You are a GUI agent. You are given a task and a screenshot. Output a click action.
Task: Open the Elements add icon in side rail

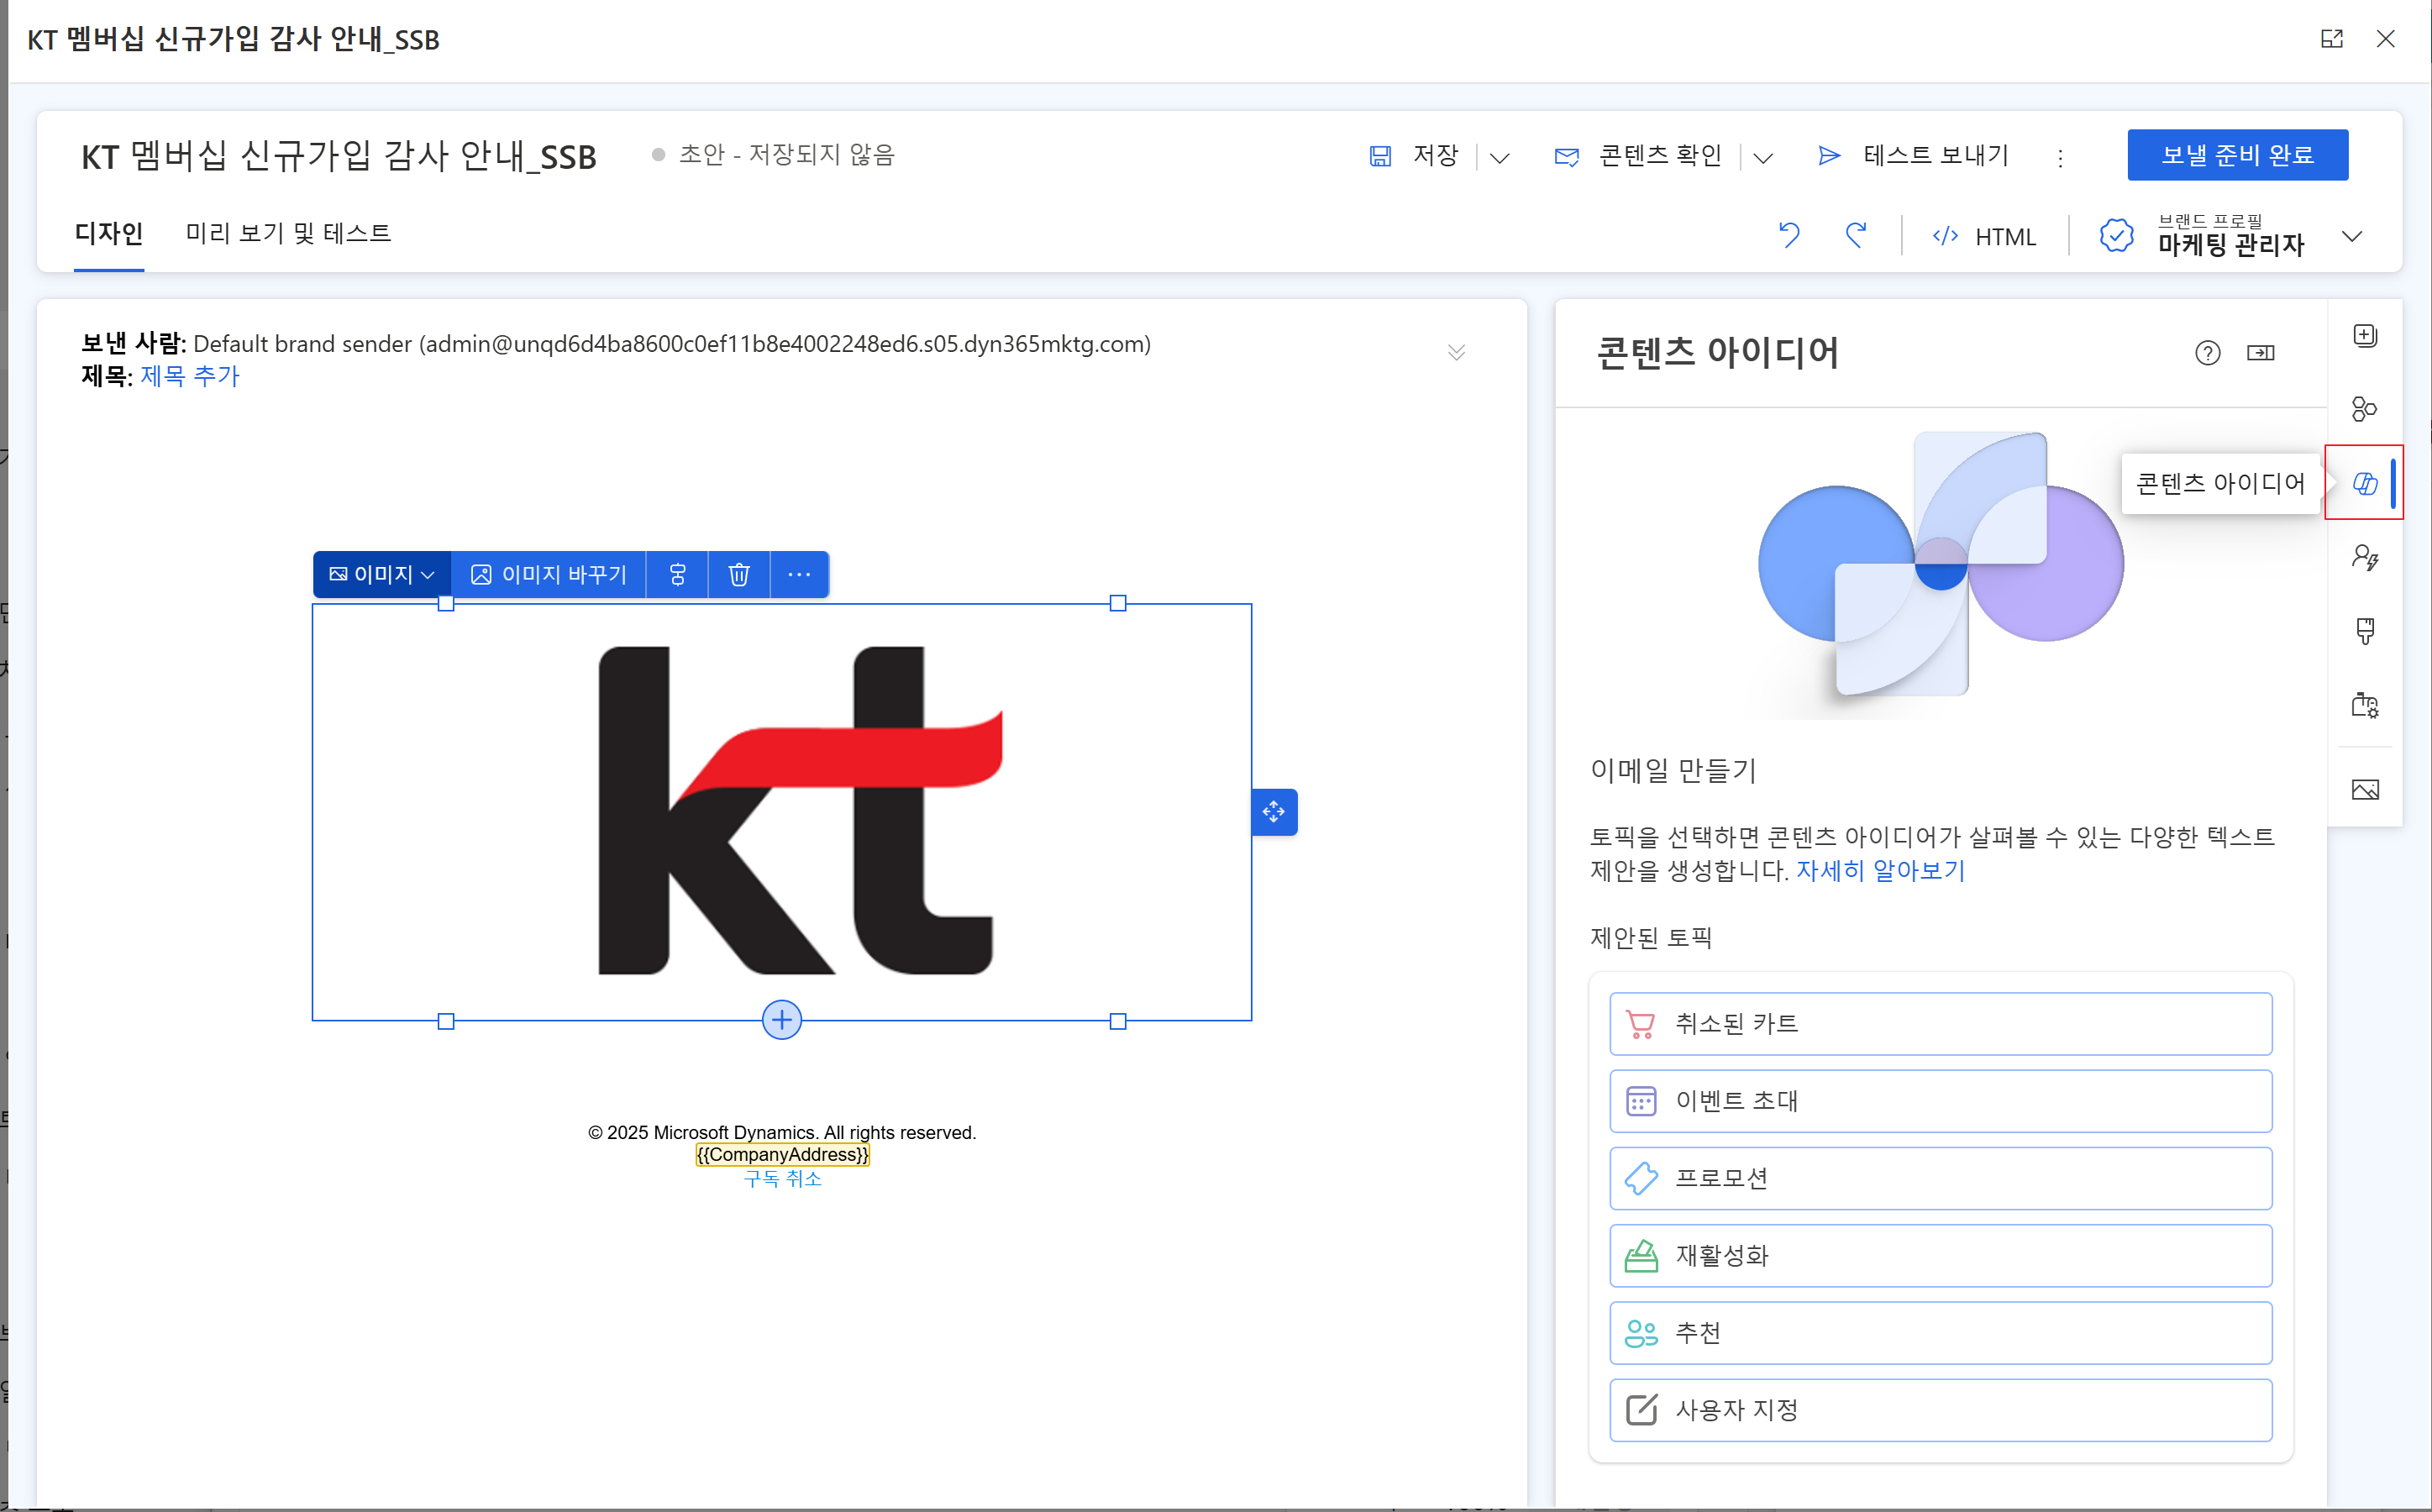point(2365,335)
